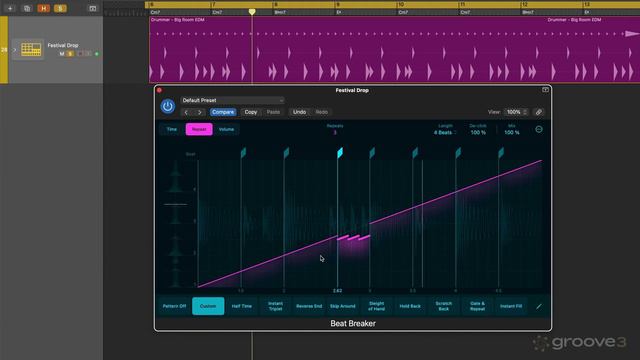This screenshot has width=640, height=360.
Task: Switch to the Repeat tab
Action: (199, 129)
